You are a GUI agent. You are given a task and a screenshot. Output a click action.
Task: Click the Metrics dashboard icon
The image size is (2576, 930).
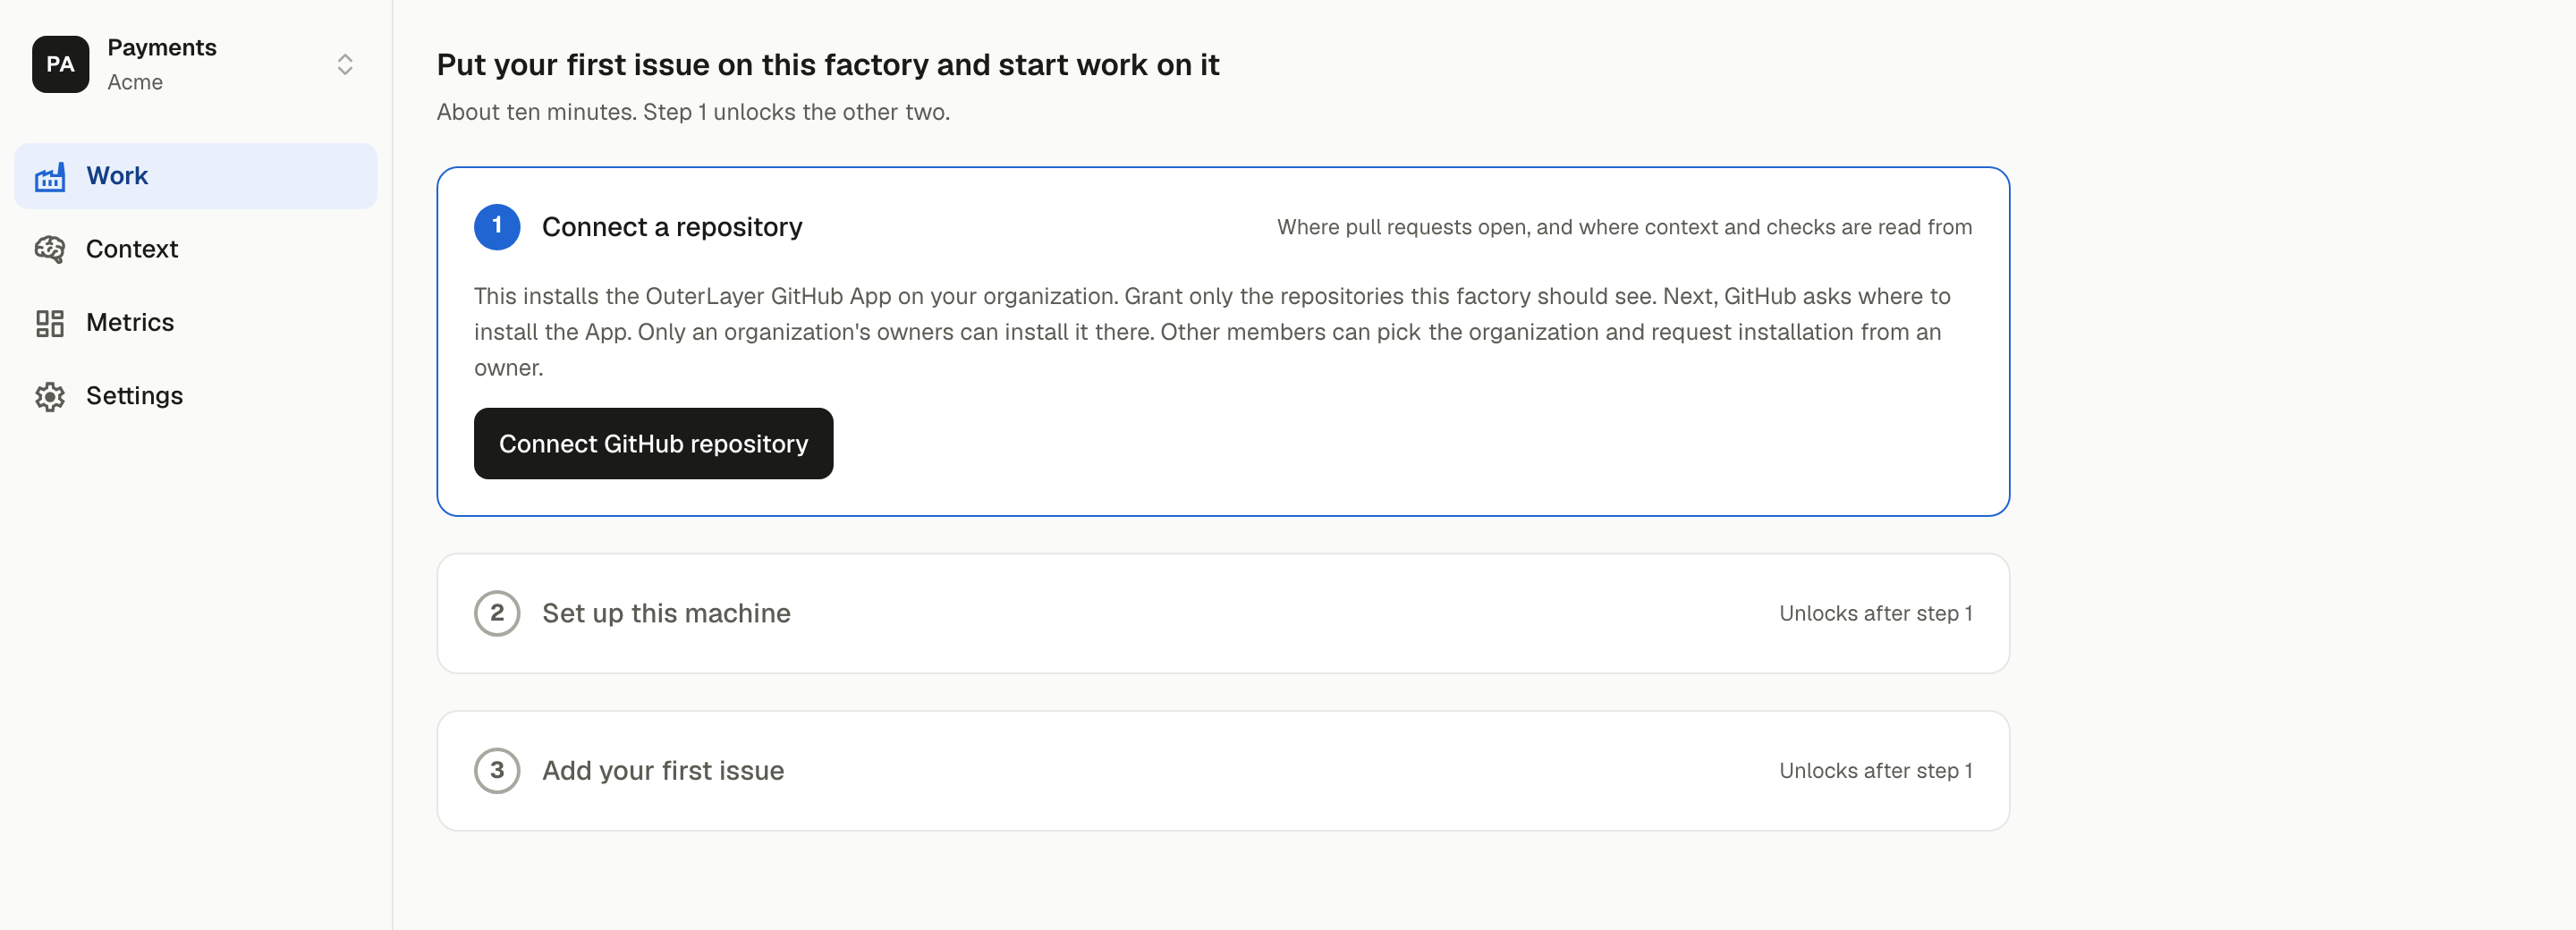pyautogui.click(x=50, y=323)
